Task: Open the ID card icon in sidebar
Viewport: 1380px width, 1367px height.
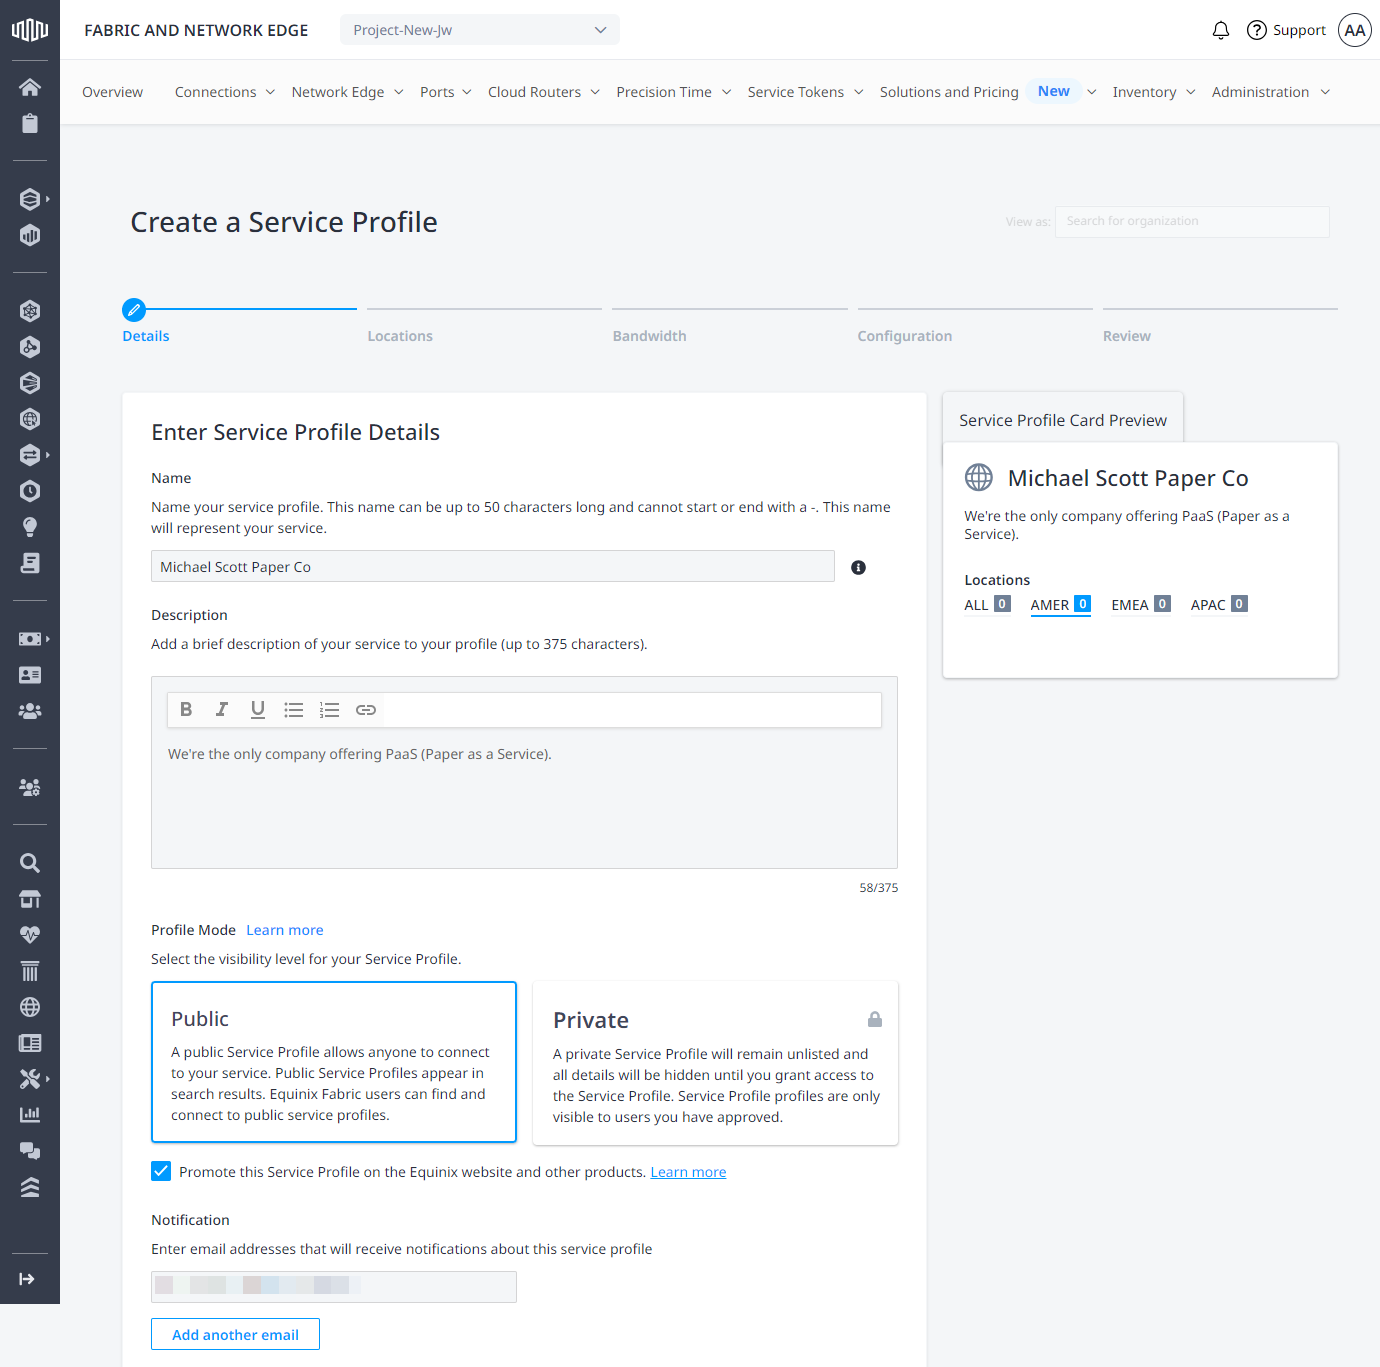Action: (x=30, y=675)
